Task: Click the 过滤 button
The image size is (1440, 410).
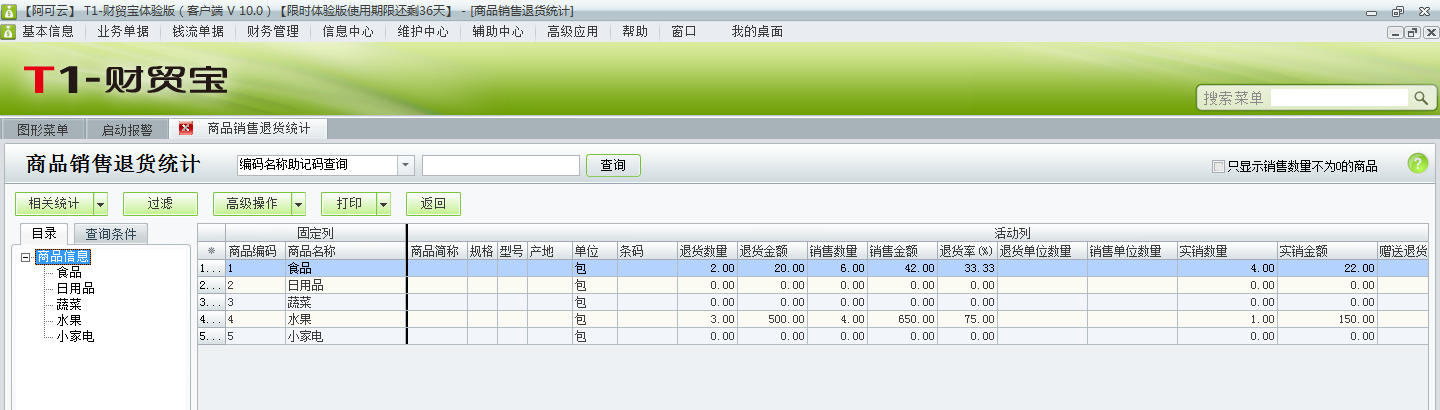Action: (x=160, y=204)
